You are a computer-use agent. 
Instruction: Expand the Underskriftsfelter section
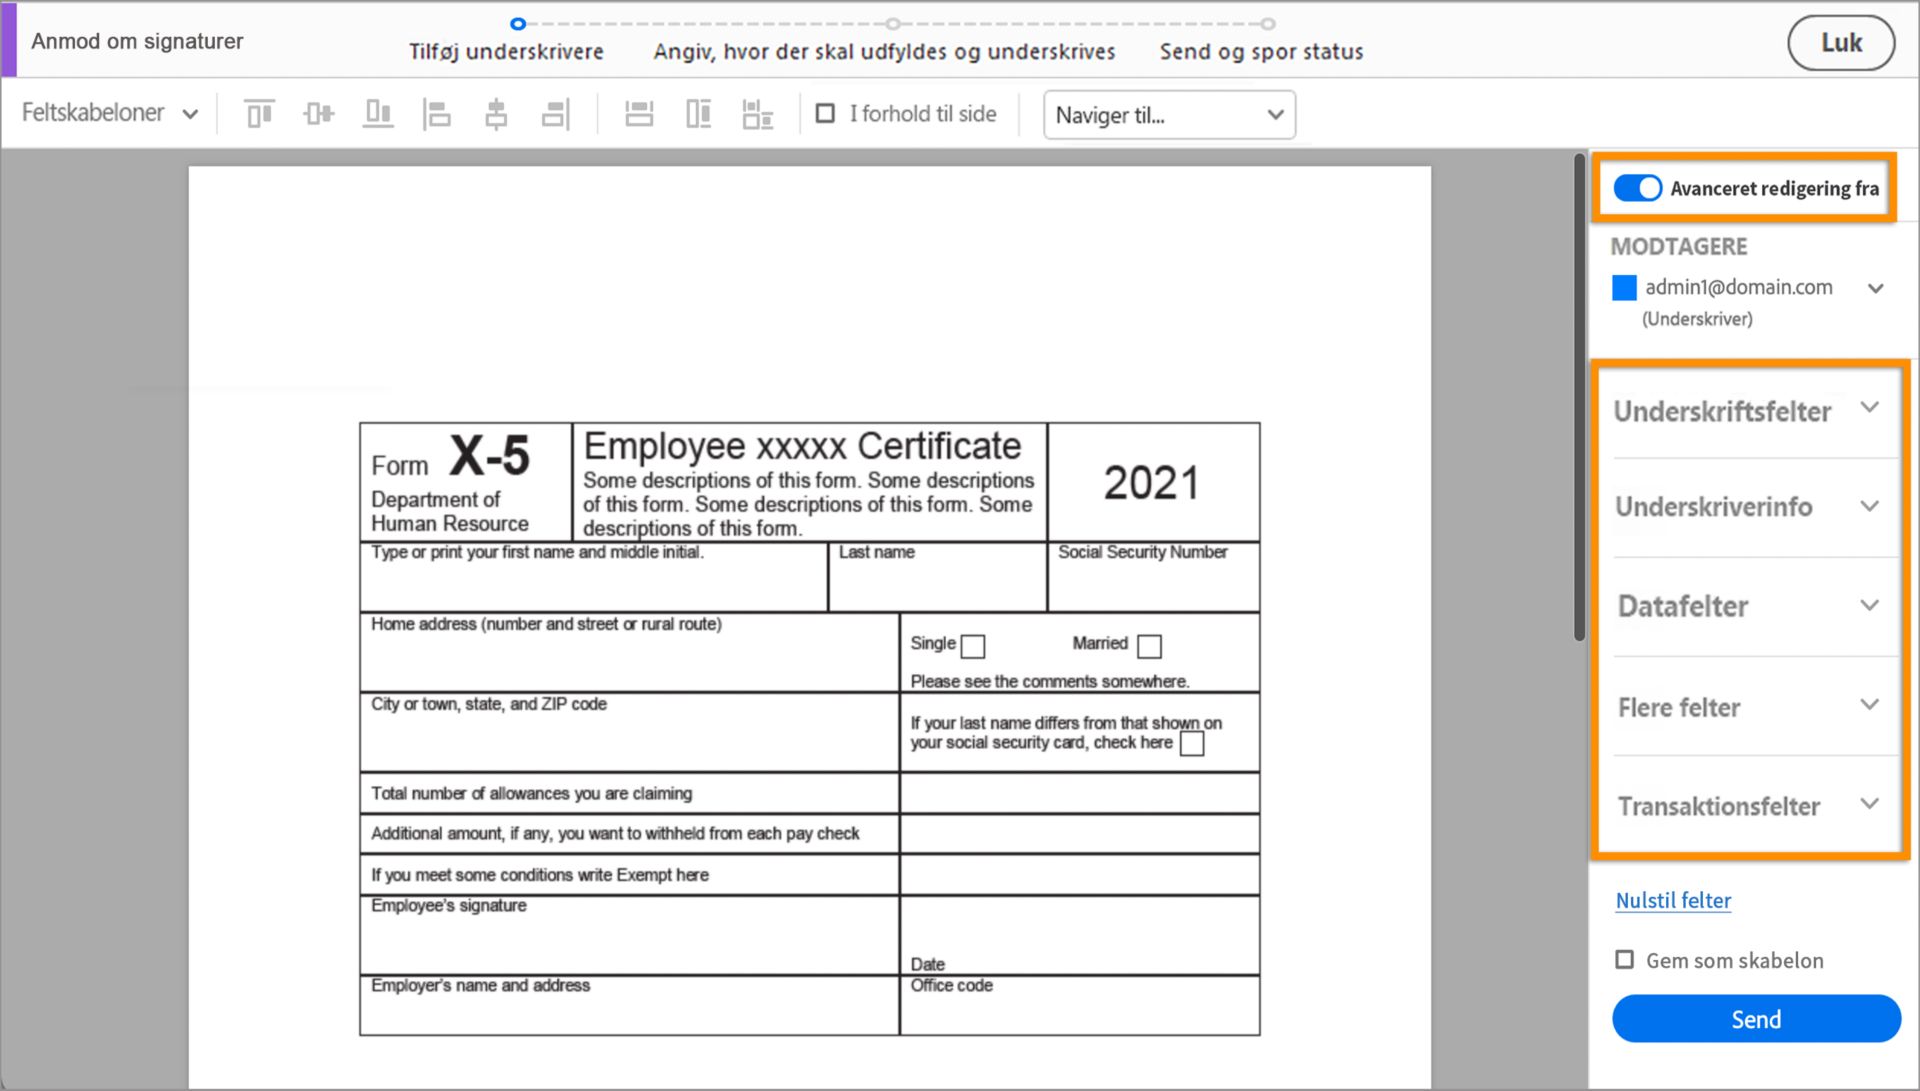1746,411
